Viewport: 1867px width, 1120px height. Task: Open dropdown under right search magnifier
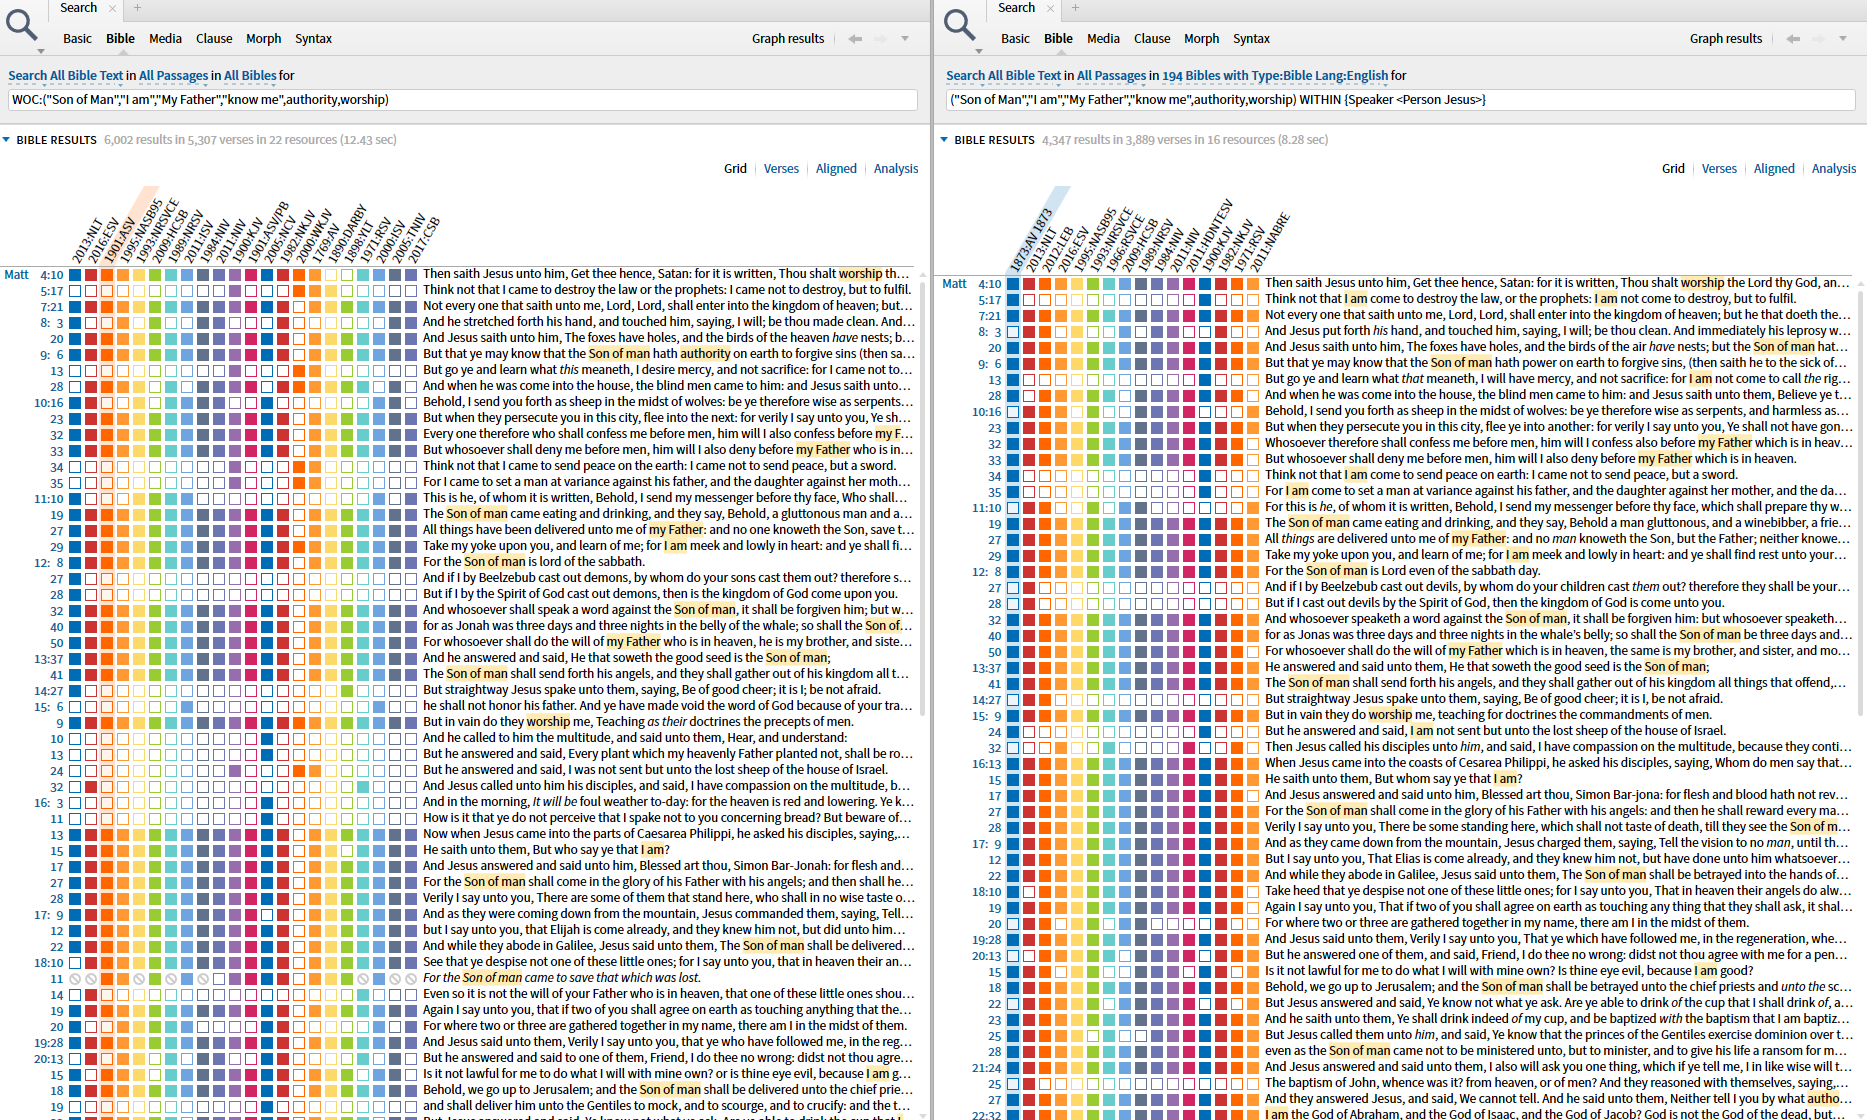click(979, 50)
